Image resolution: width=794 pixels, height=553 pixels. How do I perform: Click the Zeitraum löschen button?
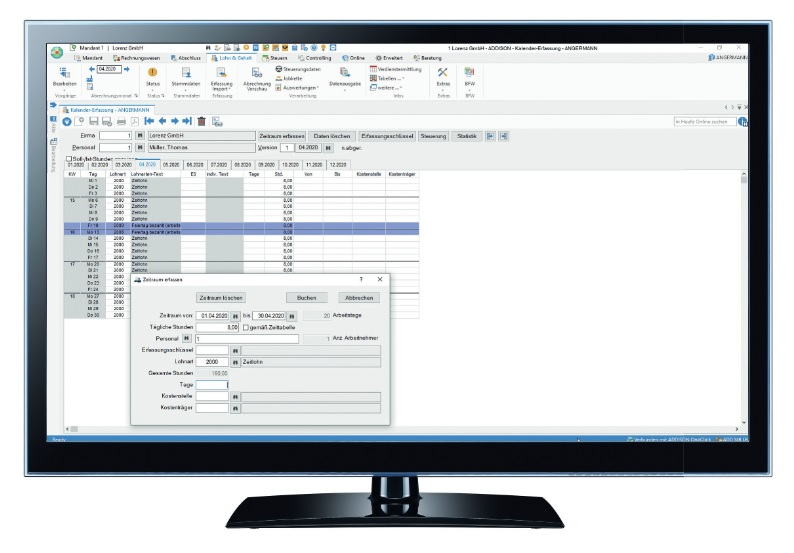221,297
